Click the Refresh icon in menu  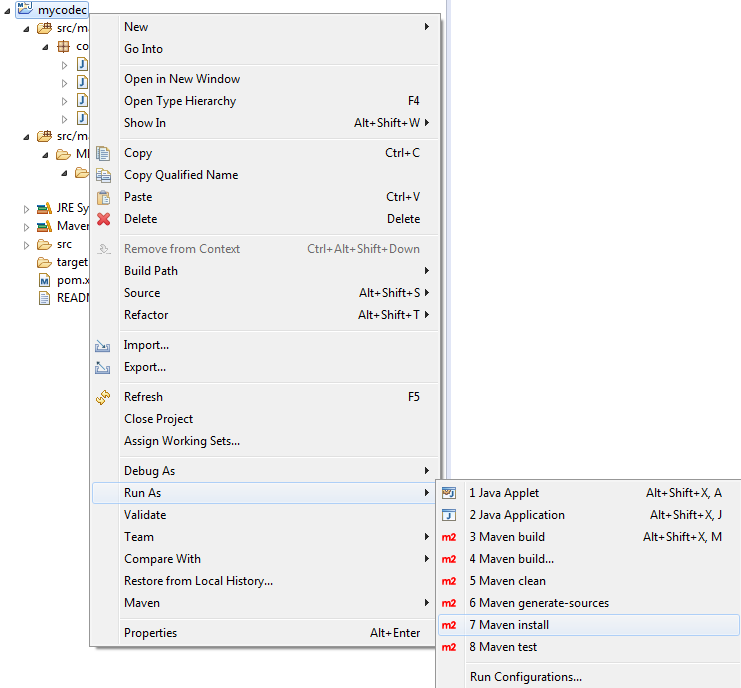(x=103, y=397)
